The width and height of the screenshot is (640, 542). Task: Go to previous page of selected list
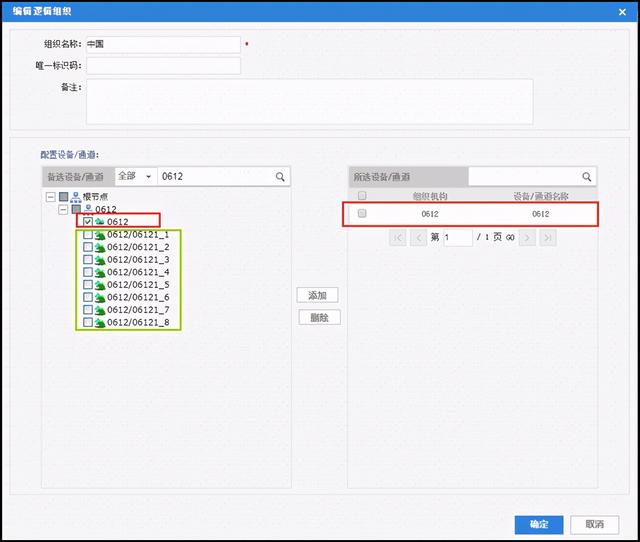pyautogui.click(x=418, y=237)
